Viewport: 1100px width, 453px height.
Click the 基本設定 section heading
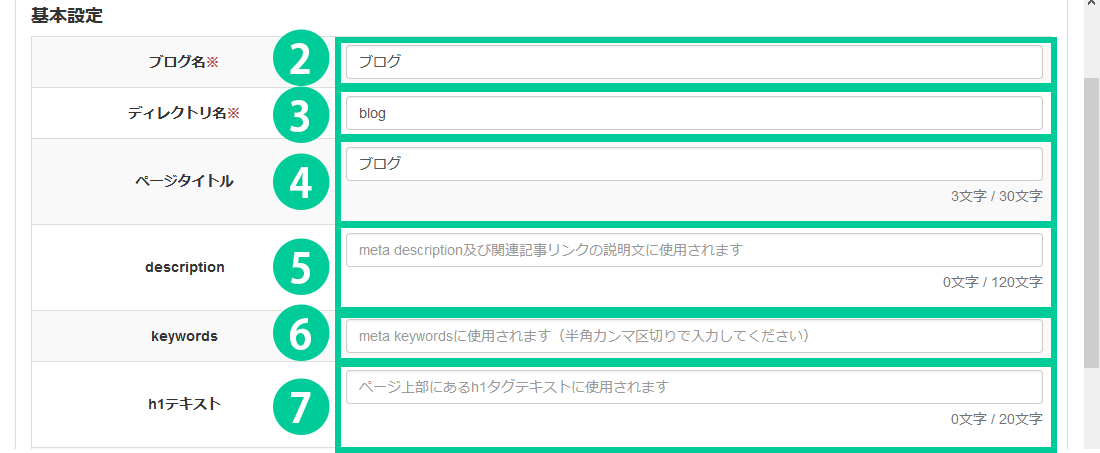point(67,16)
